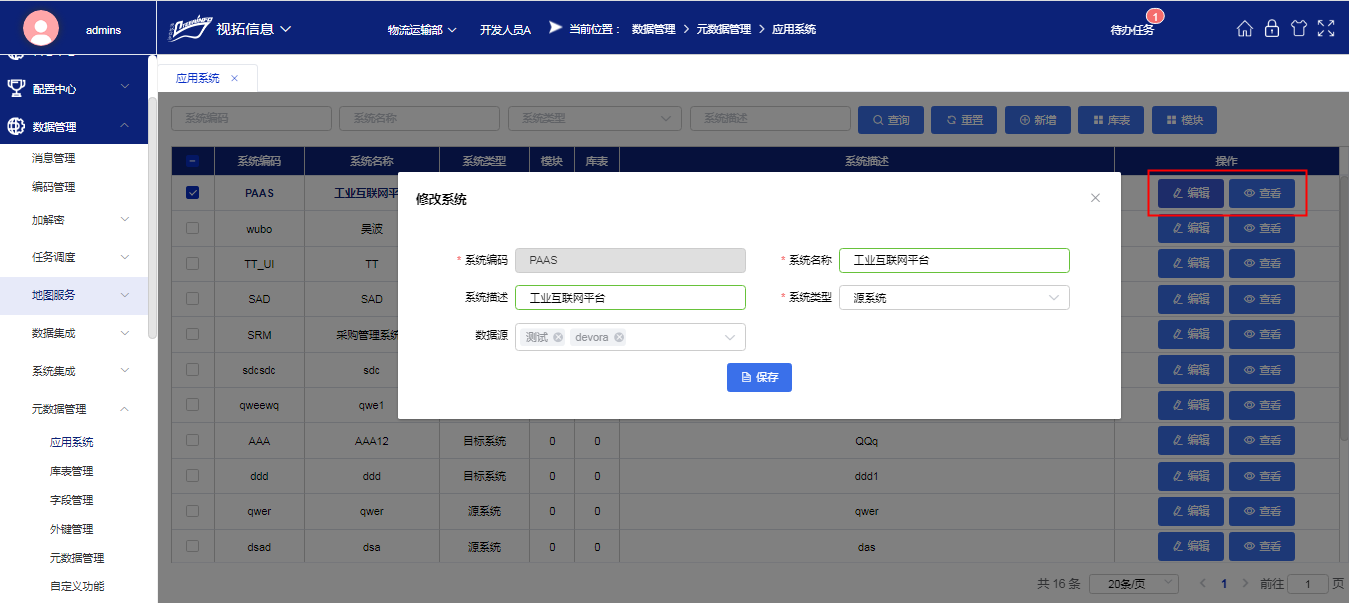
Task: Open 库表管理 in the sidebar
Action: coord(72,471)
